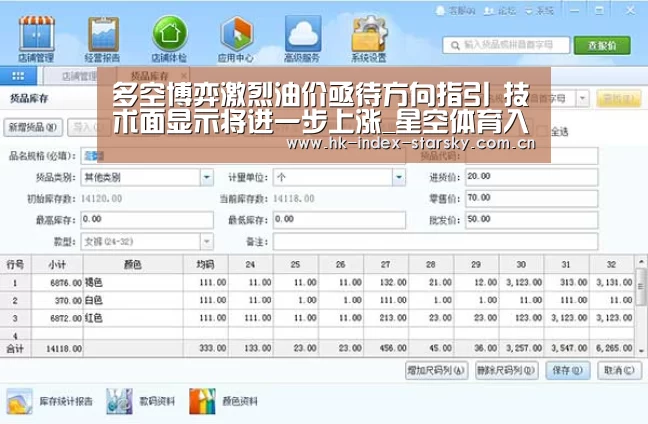Switch to the 货品库存 tab
The width and height of the screenshot is (648, 424).
[150, 76]
